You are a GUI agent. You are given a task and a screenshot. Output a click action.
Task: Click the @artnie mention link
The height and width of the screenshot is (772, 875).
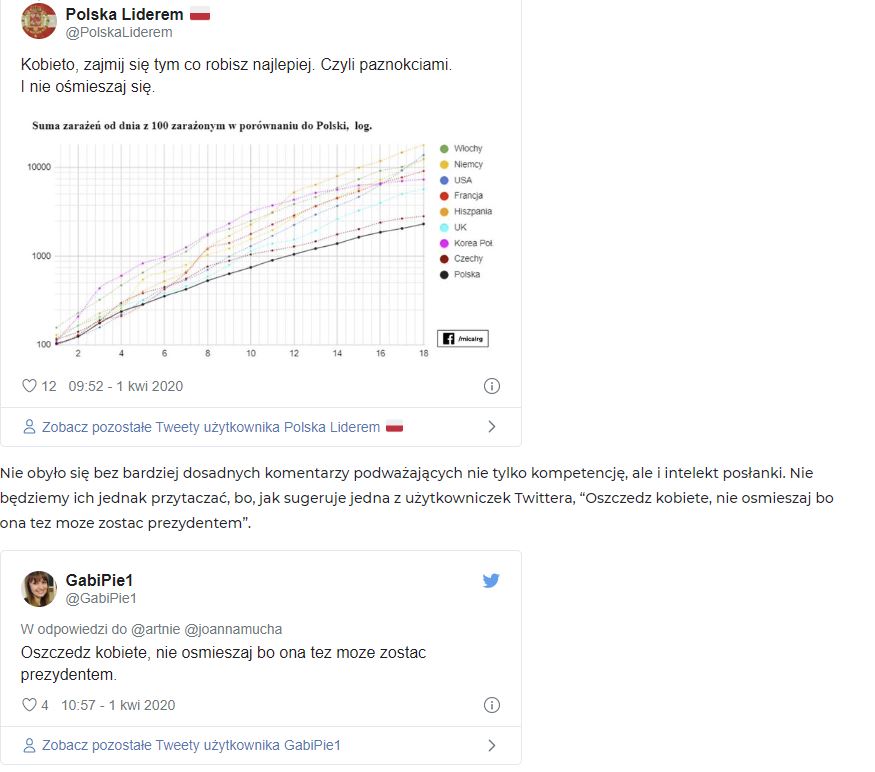[155, 629]
